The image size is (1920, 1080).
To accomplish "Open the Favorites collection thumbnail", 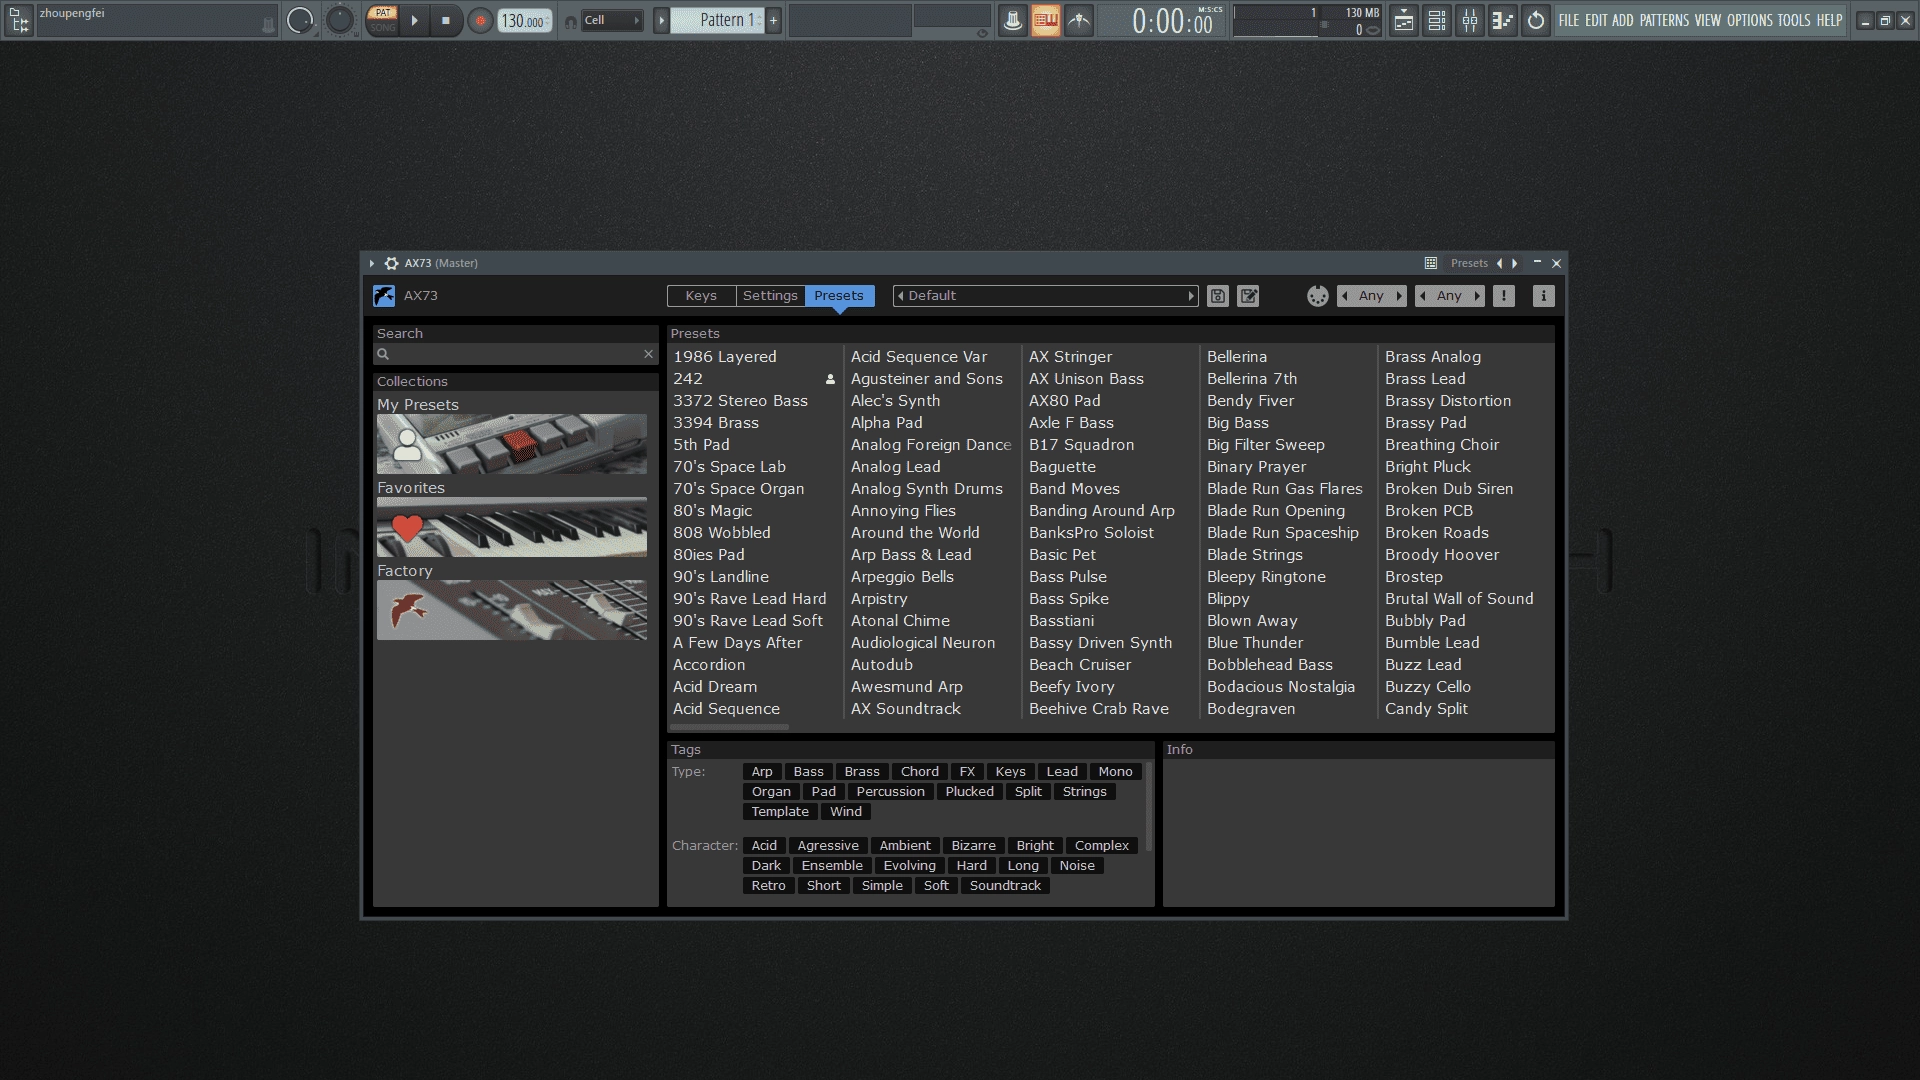I will coord(512,527).
